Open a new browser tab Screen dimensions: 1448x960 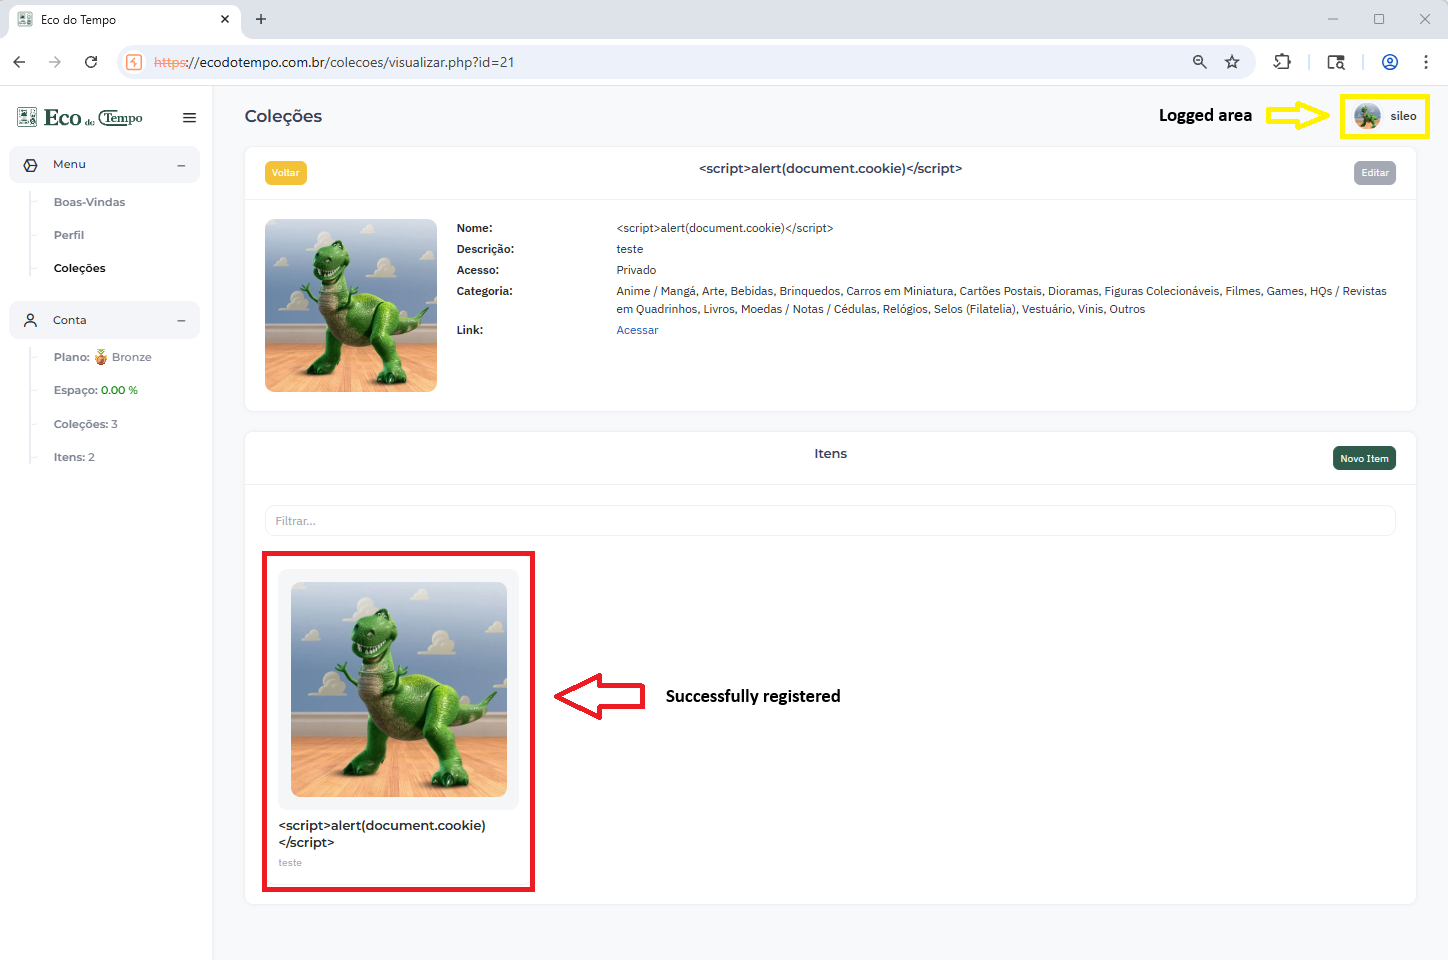point(261,19)
